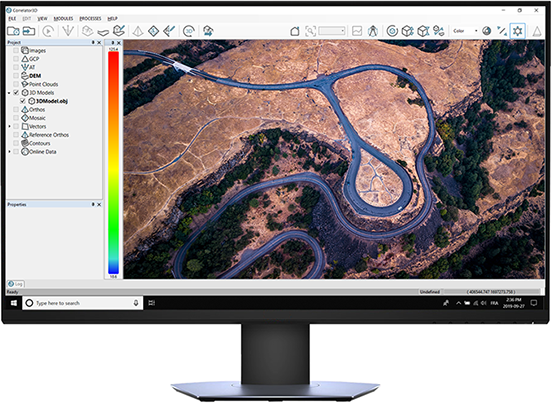Image resolution: width=551 pixels, height=403 pixels.
Task: Toggle the 3DModel.obj checkbox
Action: tap(22, 101)
